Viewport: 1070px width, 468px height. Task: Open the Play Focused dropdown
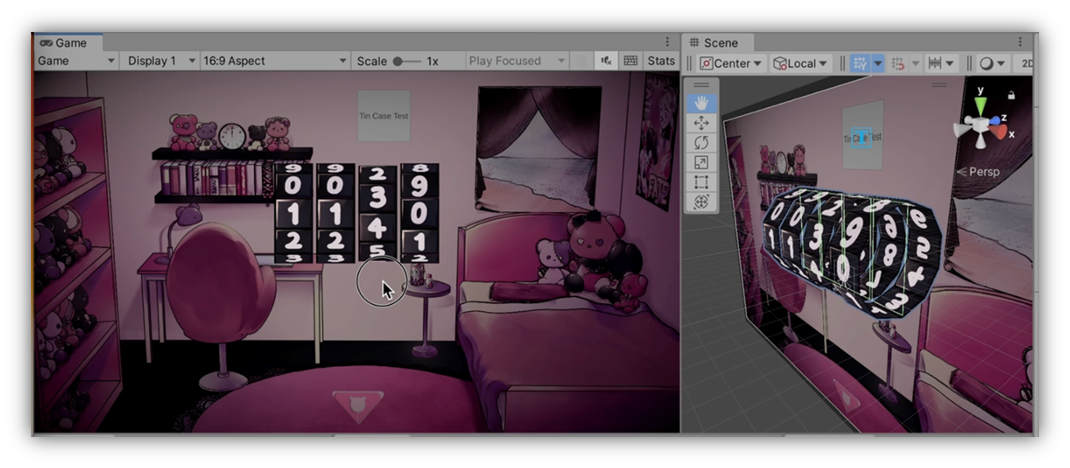click(517, 61)
